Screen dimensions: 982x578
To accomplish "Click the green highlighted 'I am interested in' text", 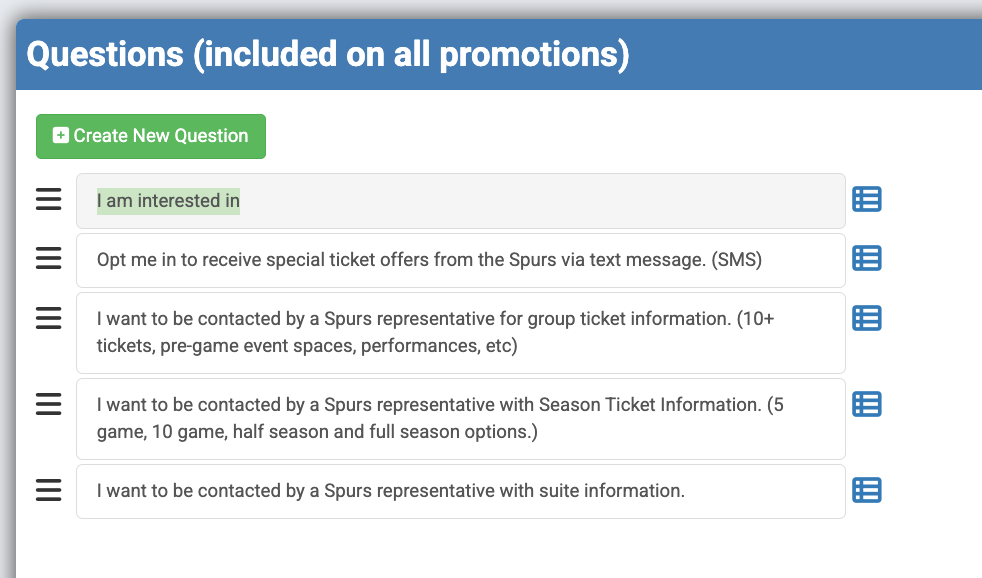I will click(x=168, y=201).
